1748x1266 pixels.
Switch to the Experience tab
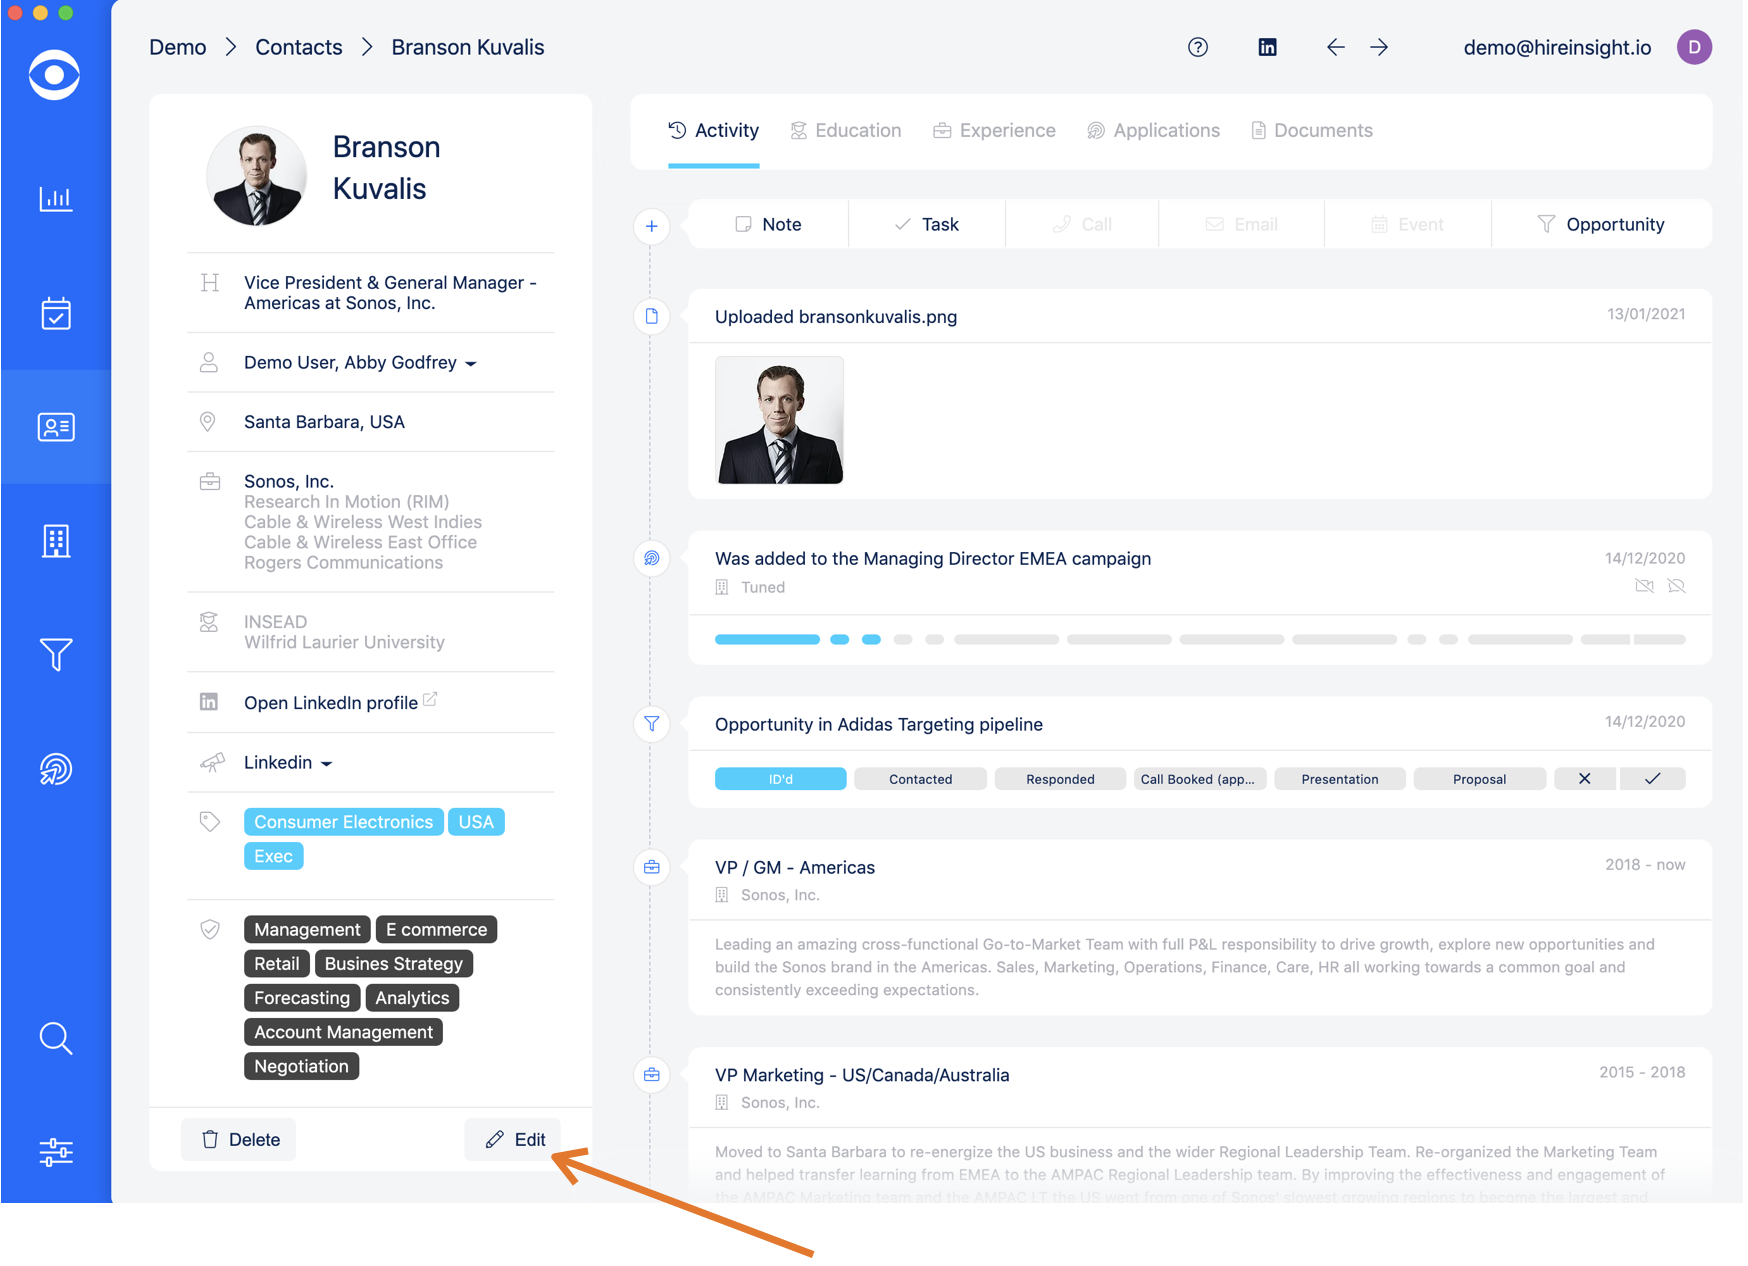pyautogui.click(x=994, y=131)
